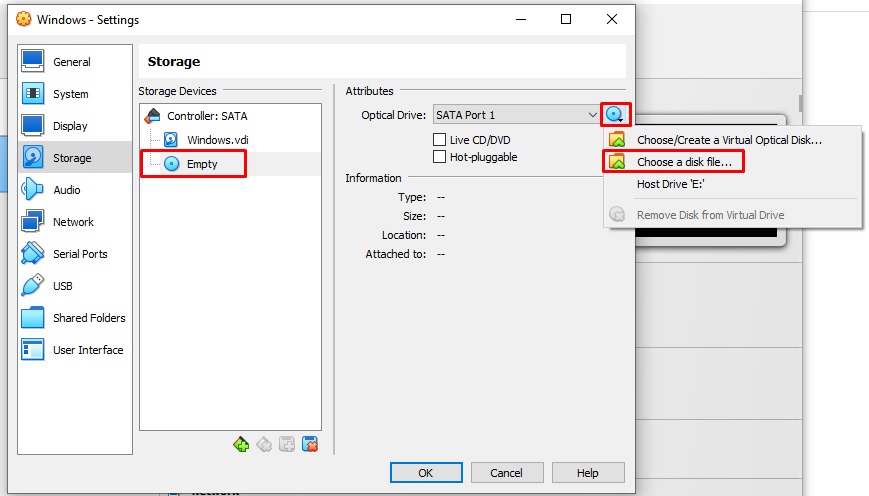The width and height of the screenshot is (869, 496).
Task: Minimize the Windows - Settings dialog
Action: (x=521, y=19)
